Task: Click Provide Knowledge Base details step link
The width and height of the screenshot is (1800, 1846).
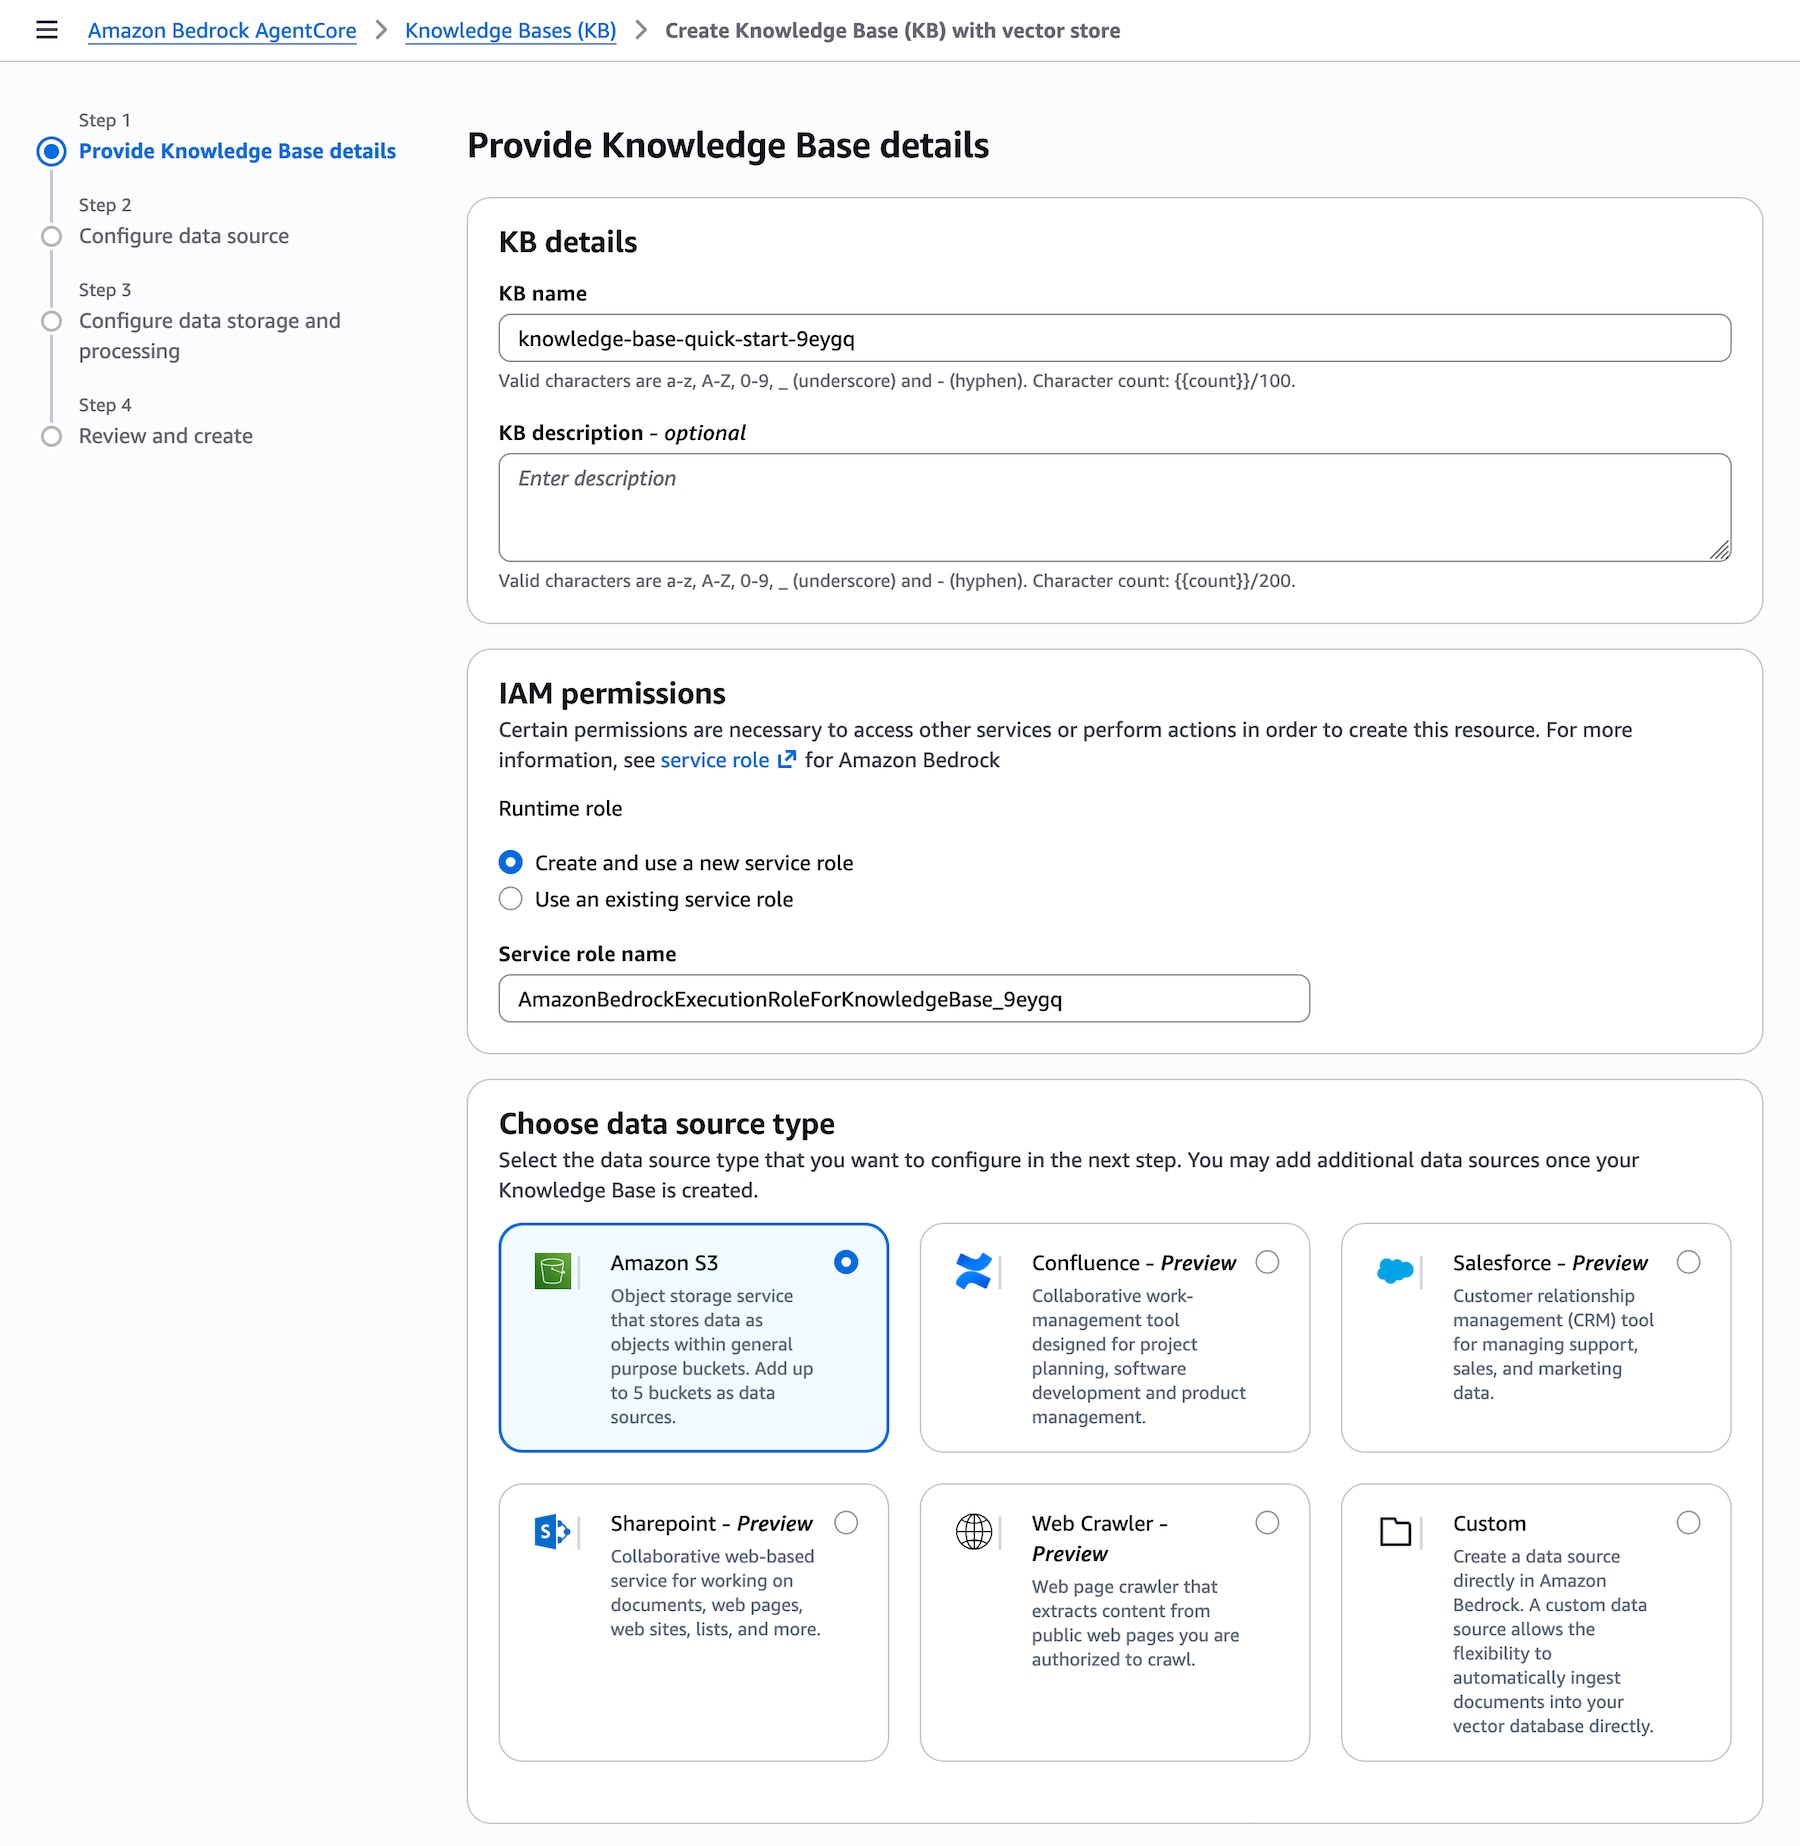Action: pos(237,151)
